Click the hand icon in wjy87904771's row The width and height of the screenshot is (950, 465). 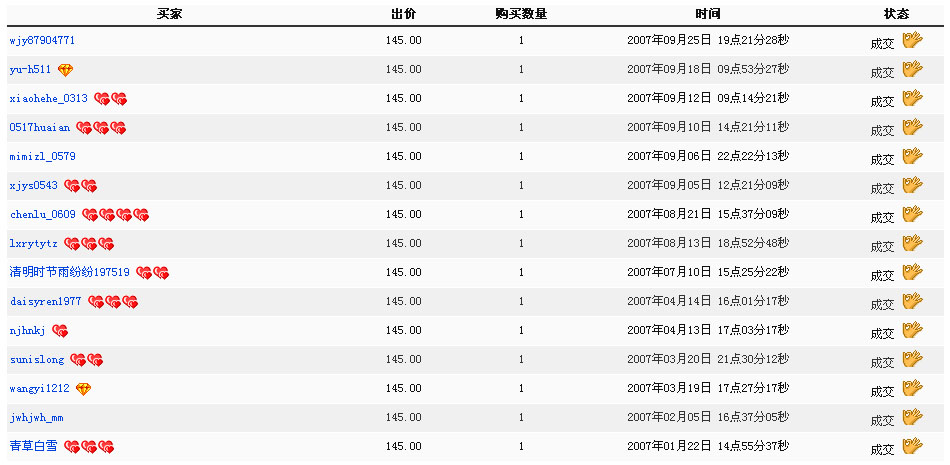912,40
